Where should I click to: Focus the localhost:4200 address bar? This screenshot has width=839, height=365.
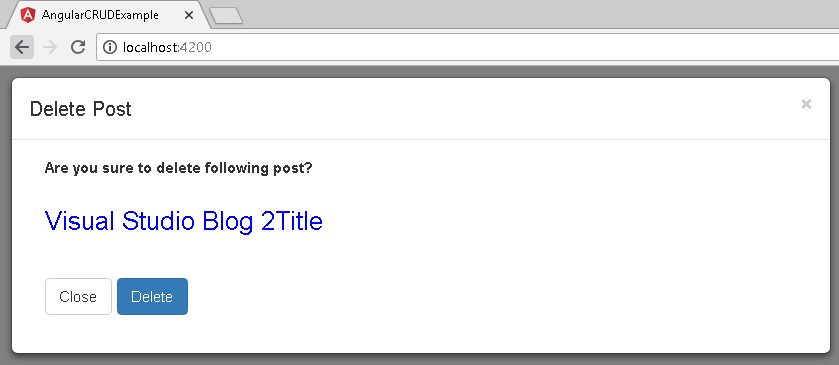point(467,47)
